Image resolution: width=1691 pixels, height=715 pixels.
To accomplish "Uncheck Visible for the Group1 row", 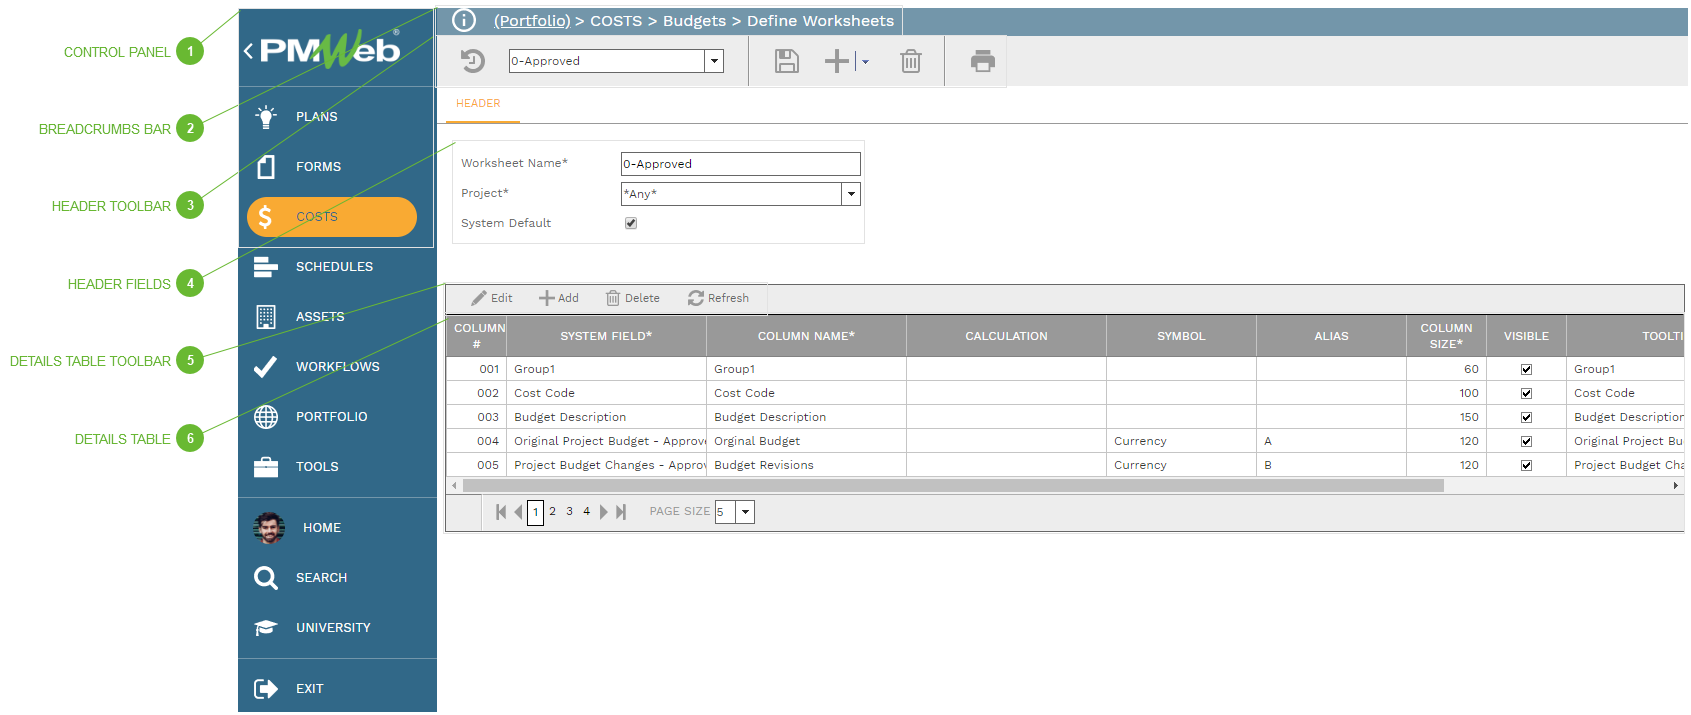I will tap(1526, 370).
